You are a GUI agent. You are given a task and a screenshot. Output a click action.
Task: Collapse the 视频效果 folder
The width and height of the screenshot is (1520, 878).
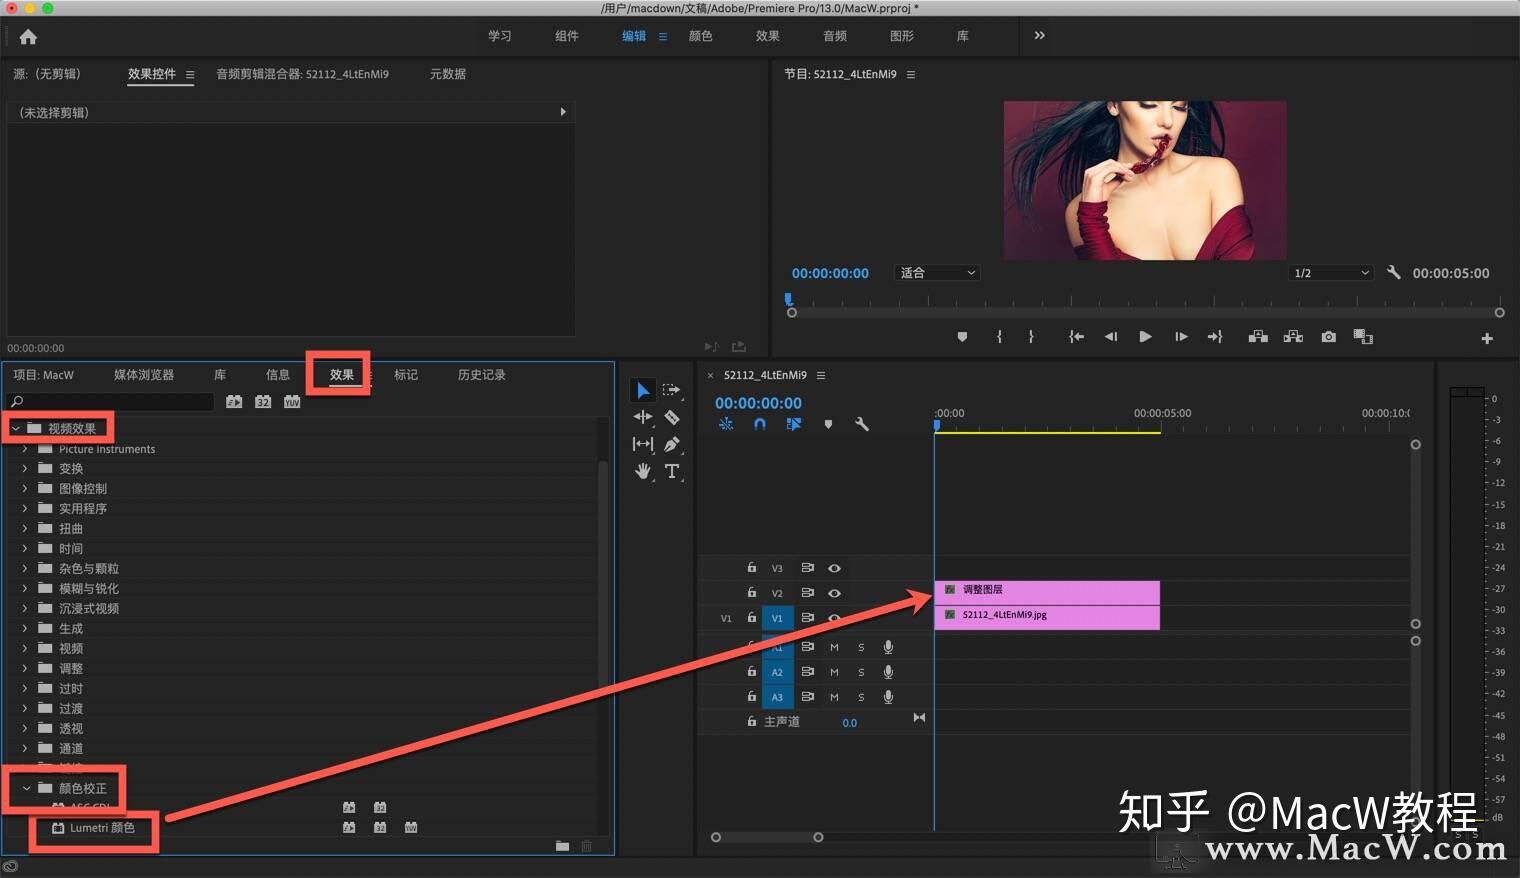coord(15,427)
